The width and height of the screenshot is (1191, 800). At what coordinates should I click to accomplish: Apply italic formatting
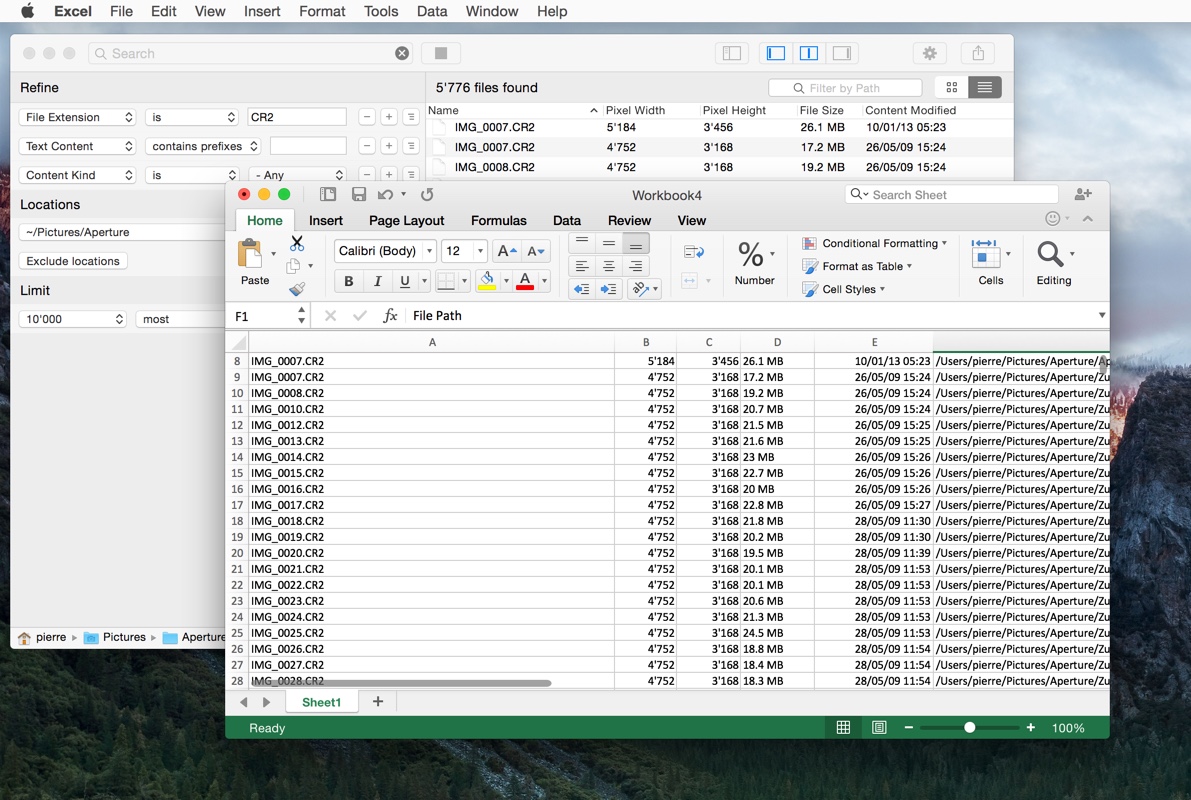pos(376,281)
